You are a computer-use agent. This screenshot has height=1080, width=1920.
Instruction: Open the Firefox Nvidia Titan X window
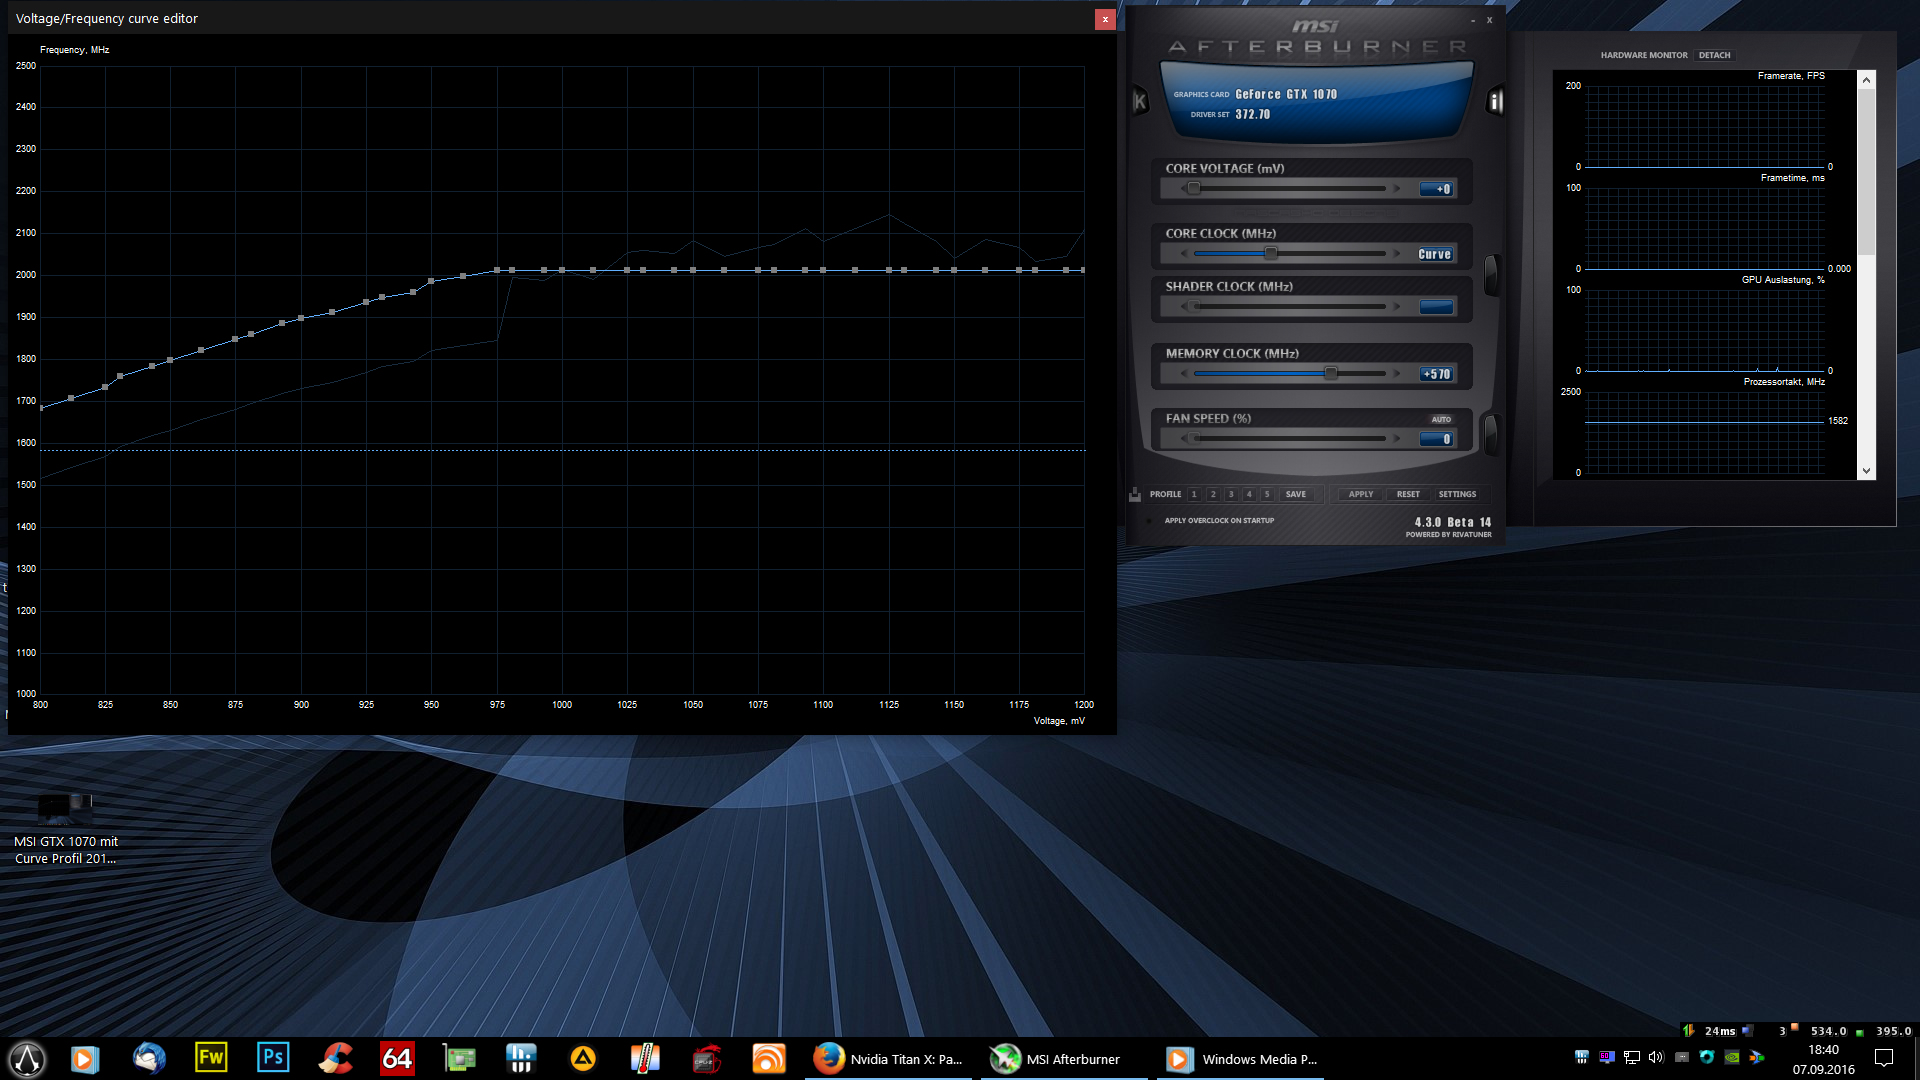click(x=888, y=1059)
